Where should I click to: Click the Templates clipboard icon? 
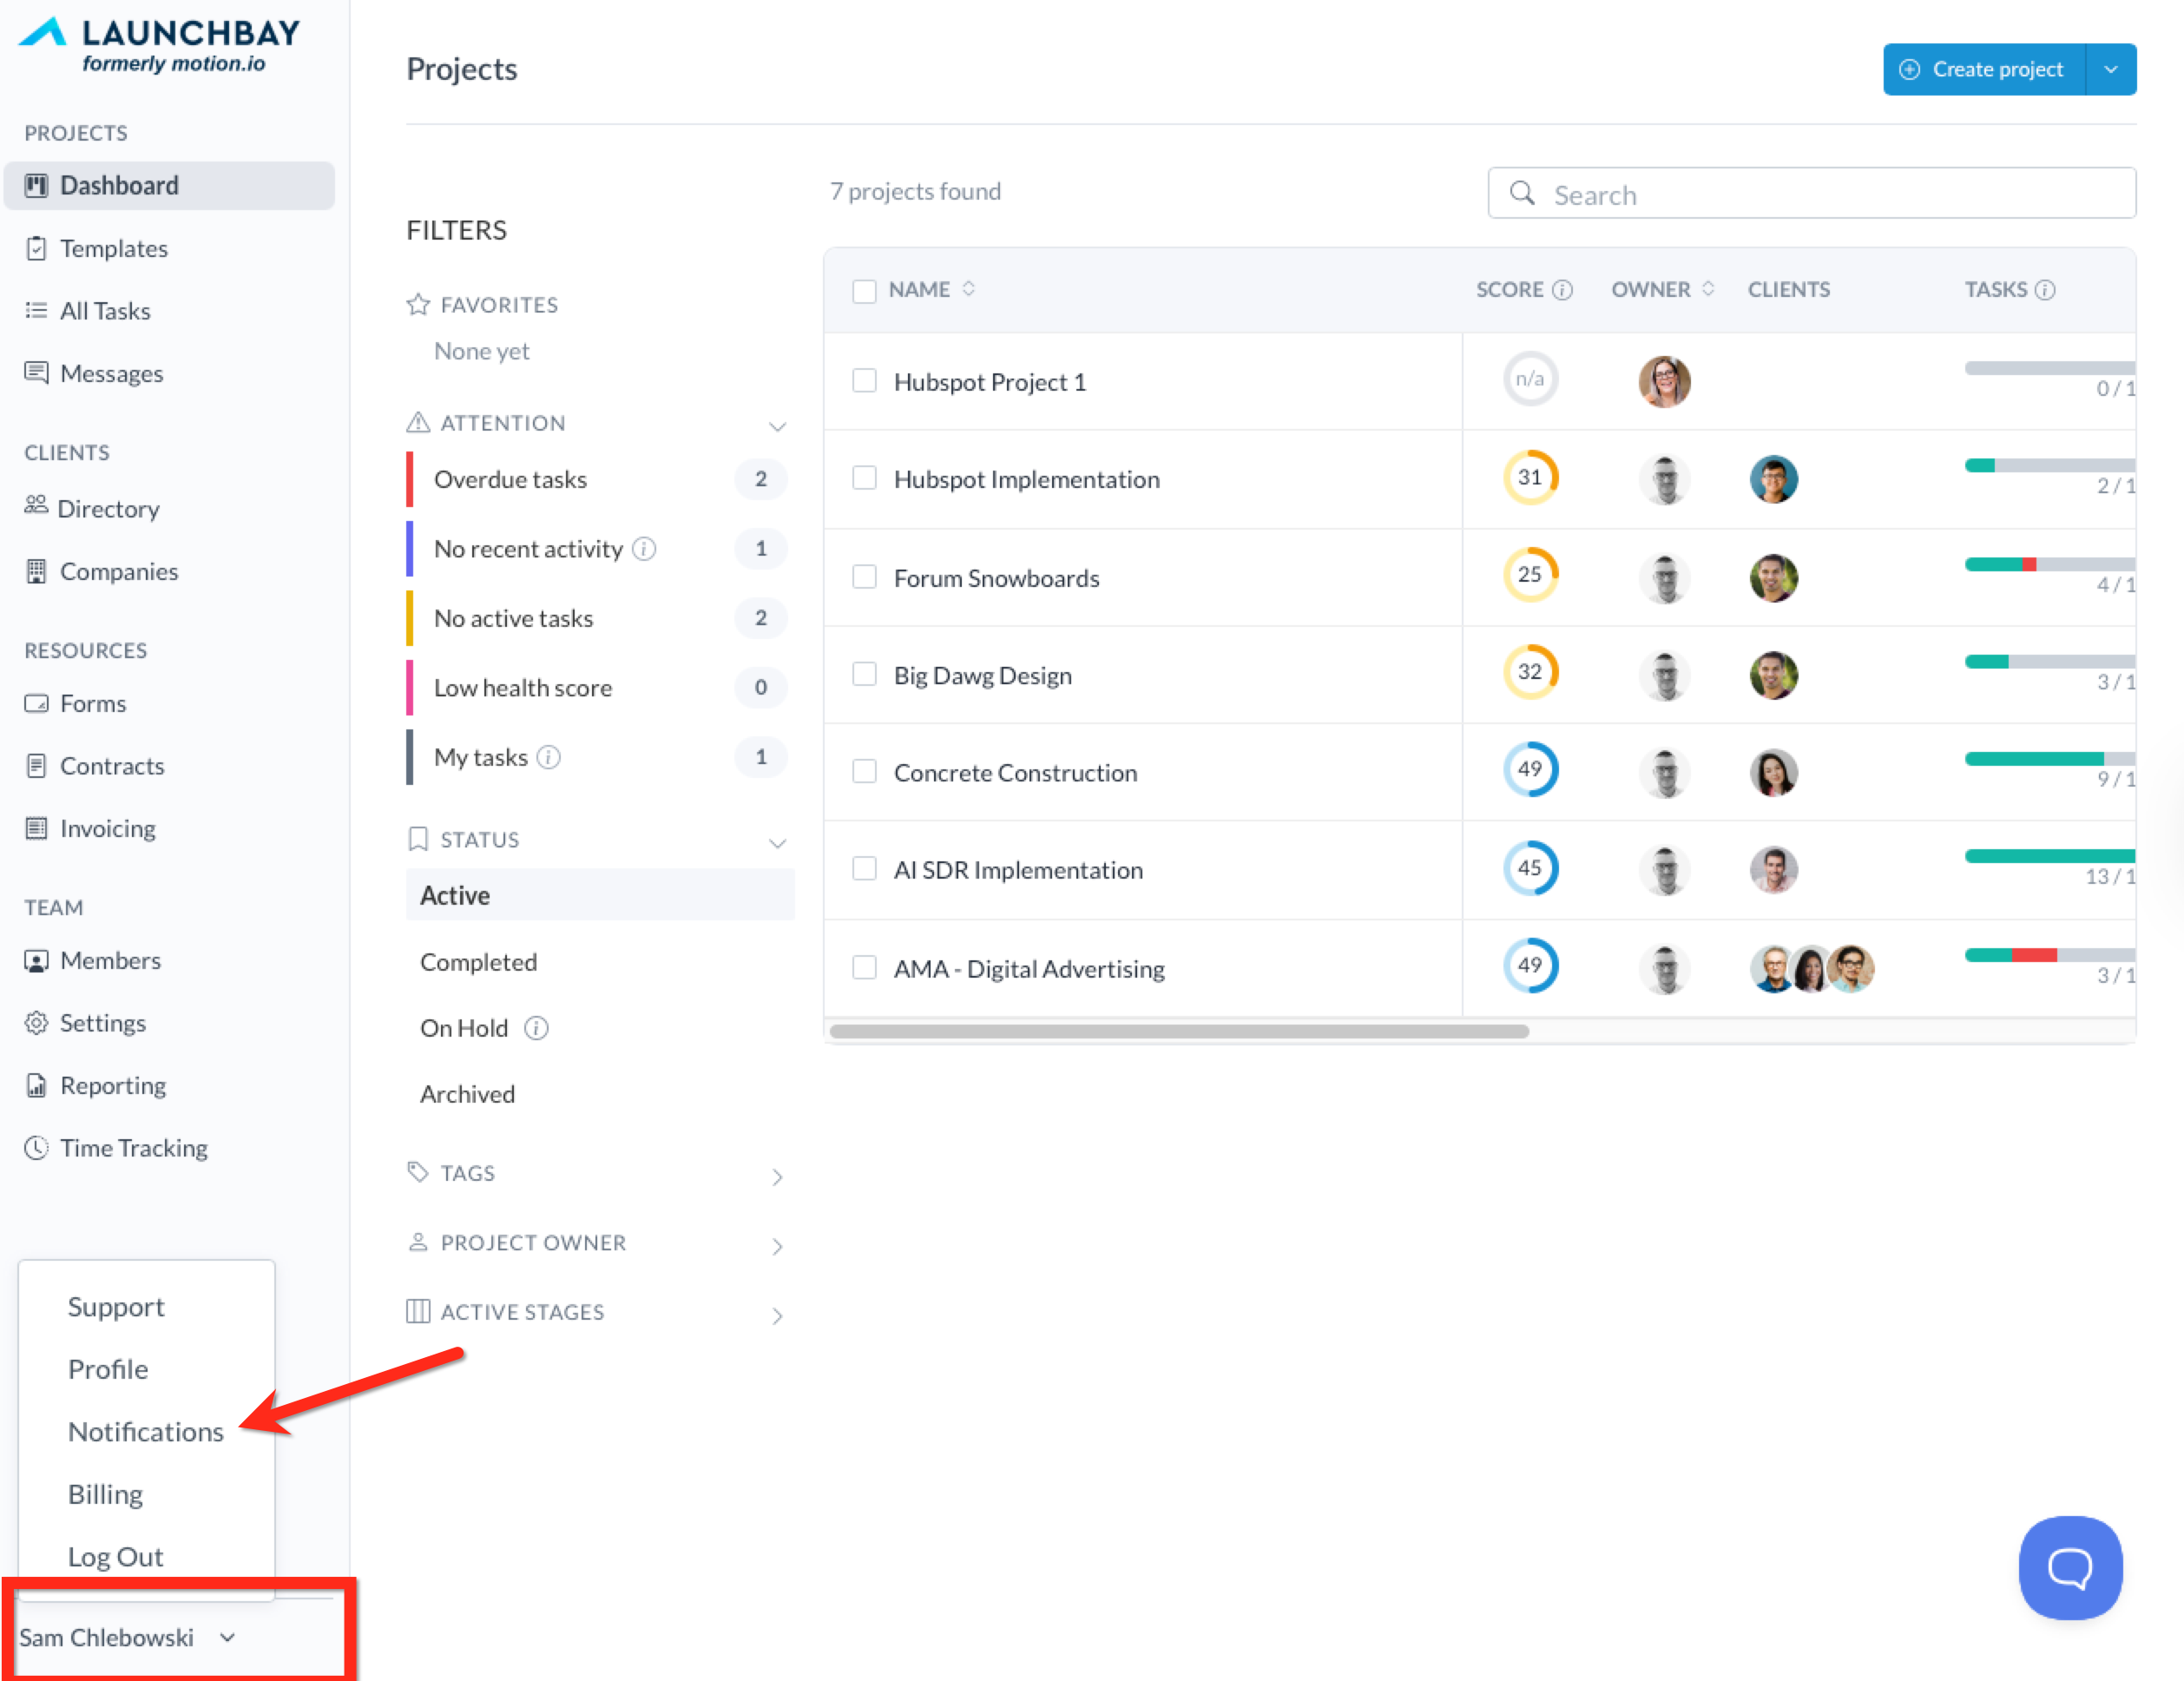point(36,248)
